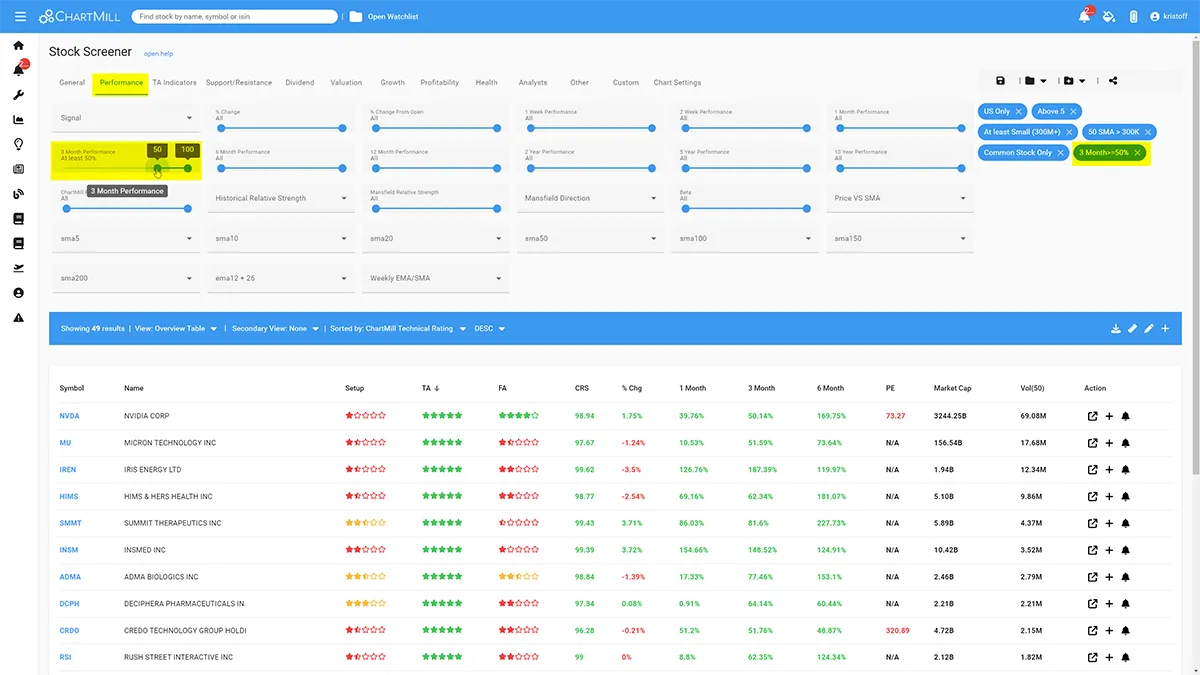Click the open help link
The width and height of the screenshot is (1200, 675).
(x=158, y=53)
